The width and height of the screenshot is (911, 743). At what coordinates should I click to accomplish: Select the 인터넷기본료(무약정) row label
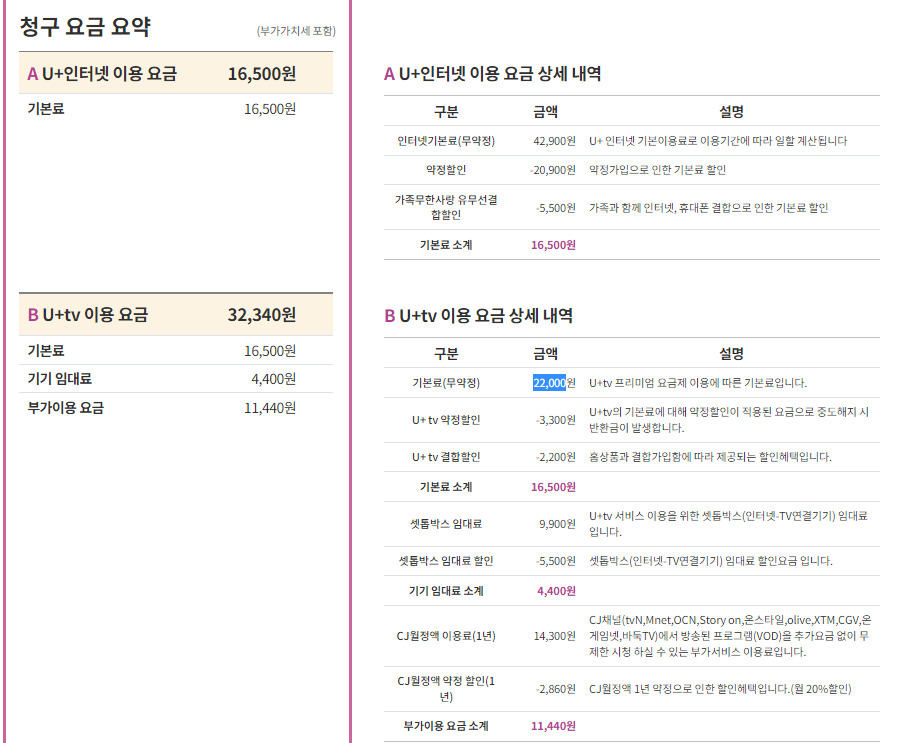pyautogui.click(x=446, y=141)
